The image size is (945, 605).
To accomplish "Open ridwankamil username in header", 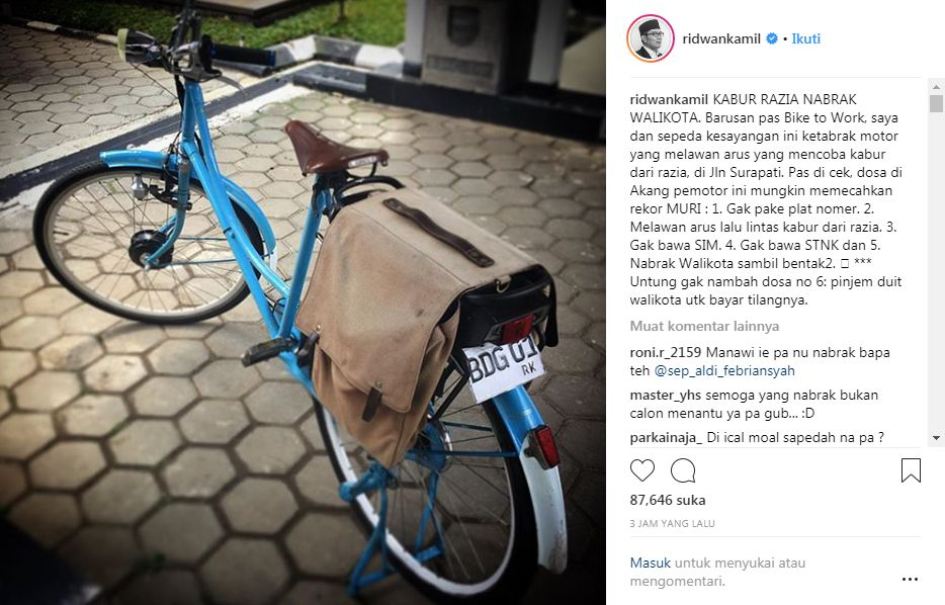I will click(721, 39).
